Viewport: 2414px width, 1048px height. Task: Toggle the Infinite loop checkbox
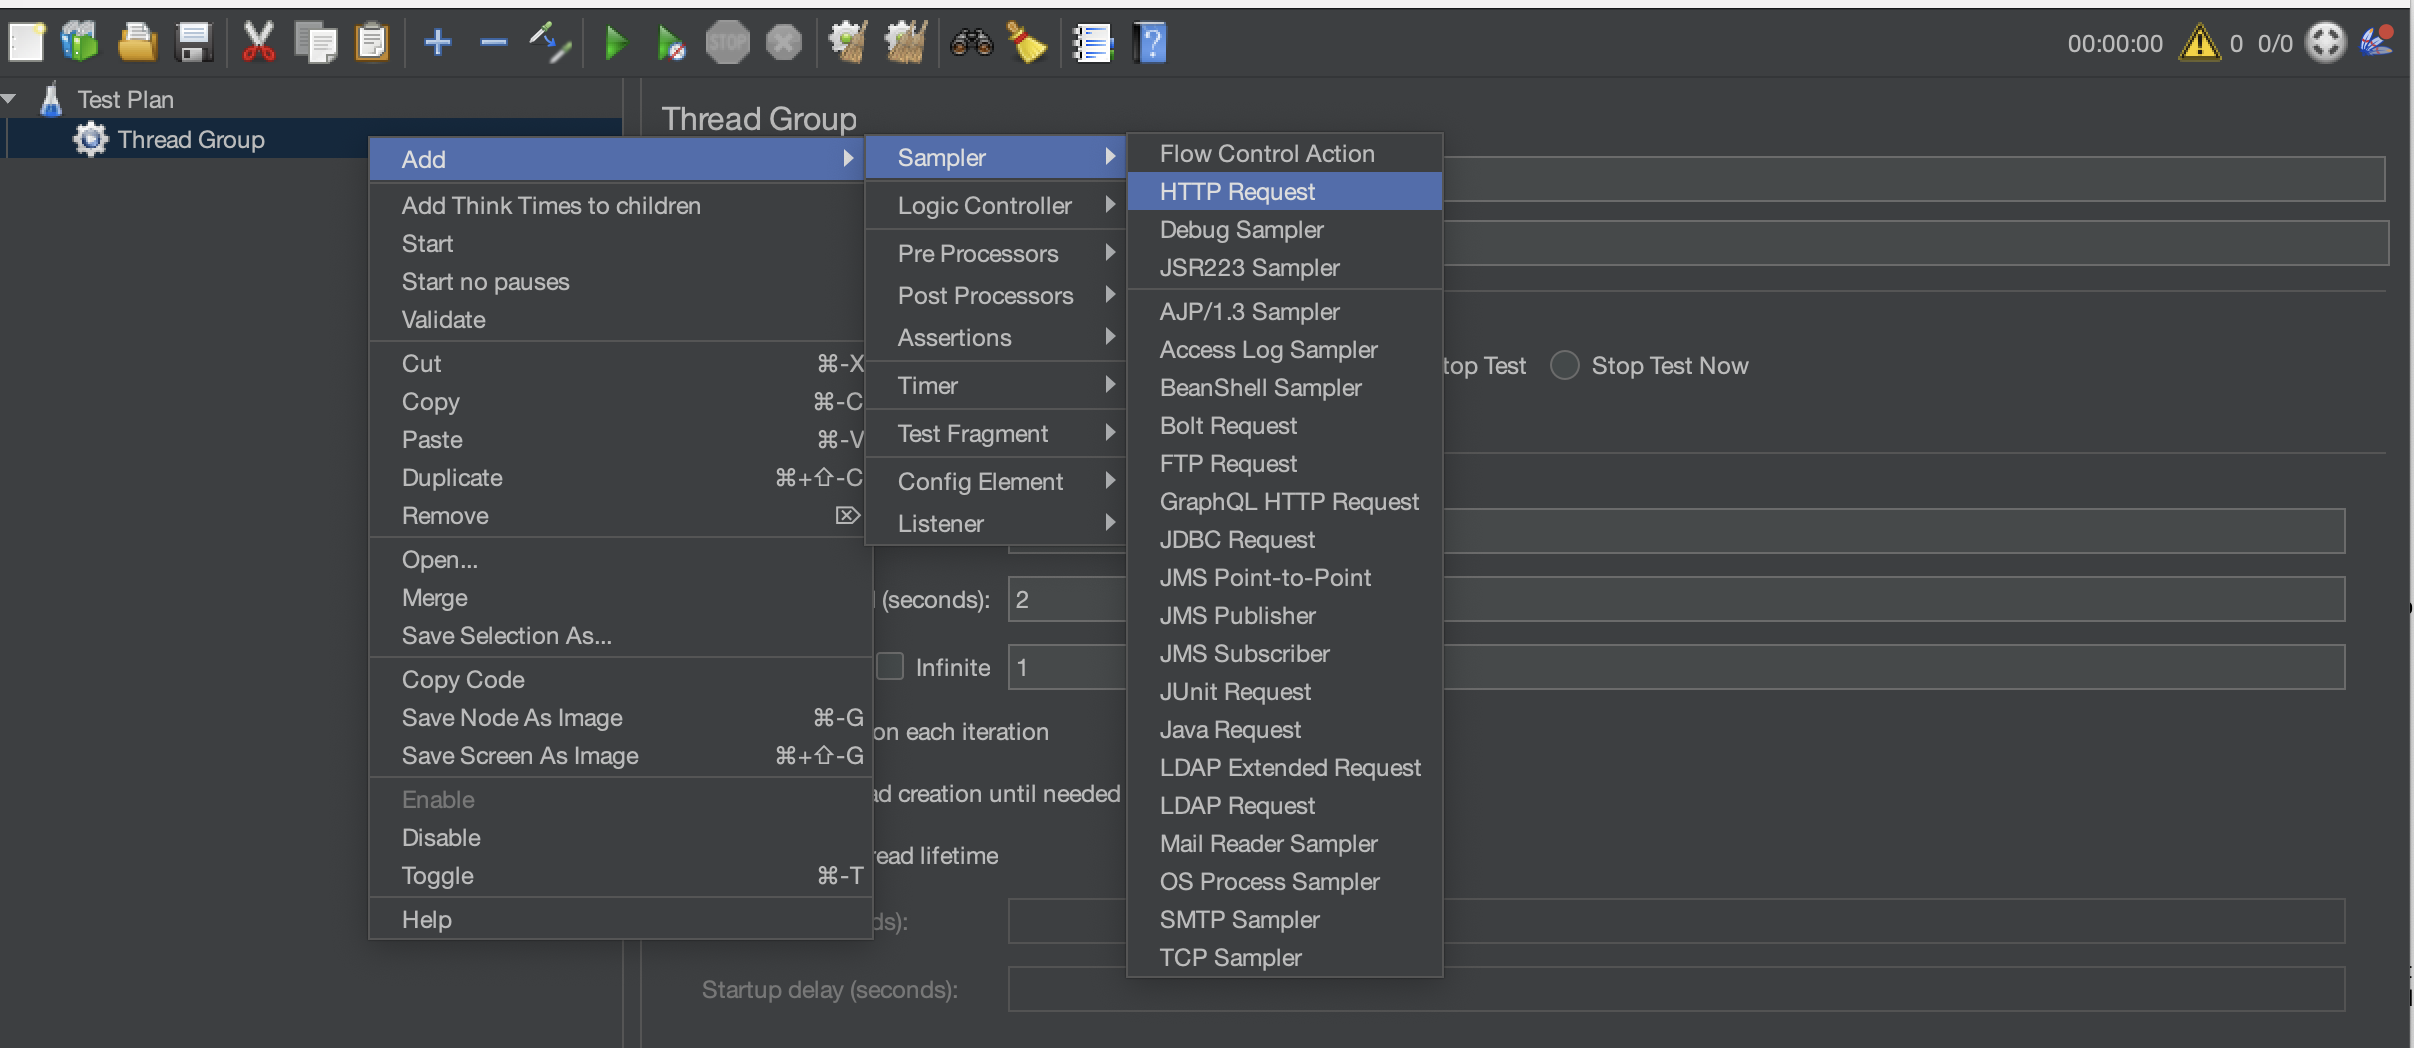[x=890, y=667]
